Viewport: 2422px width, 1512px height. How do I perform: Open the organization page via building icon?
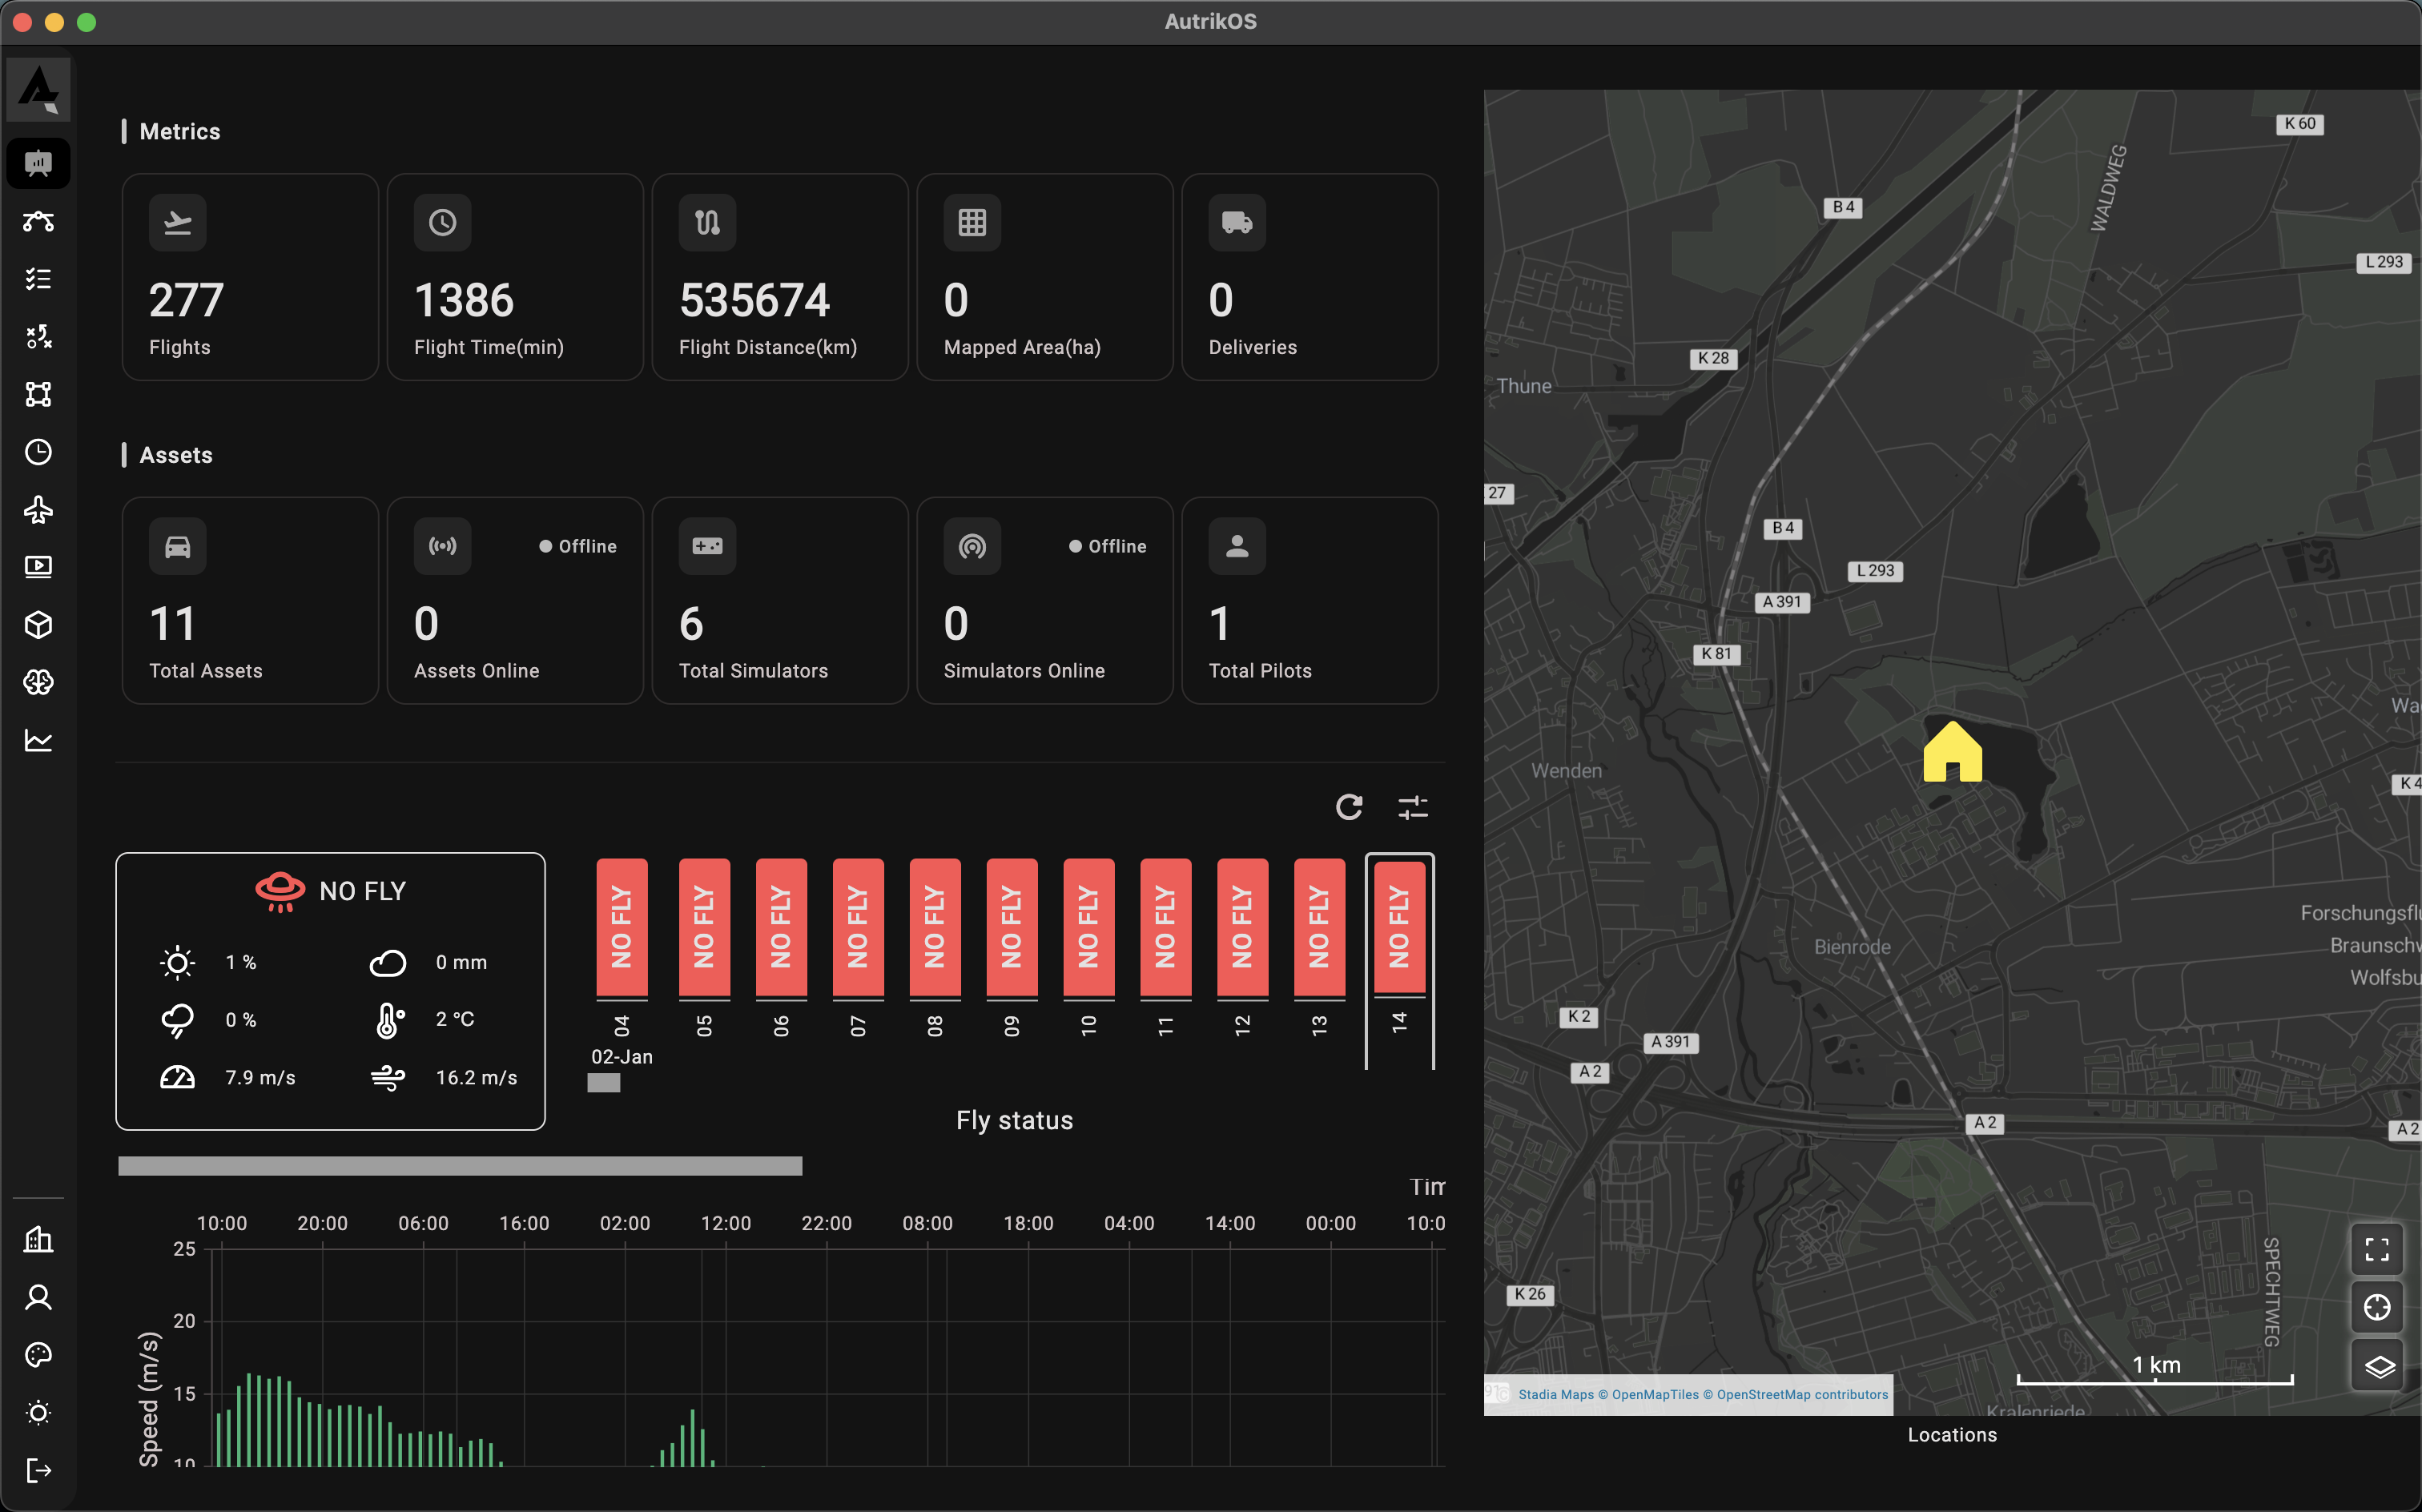(38, 1240)
